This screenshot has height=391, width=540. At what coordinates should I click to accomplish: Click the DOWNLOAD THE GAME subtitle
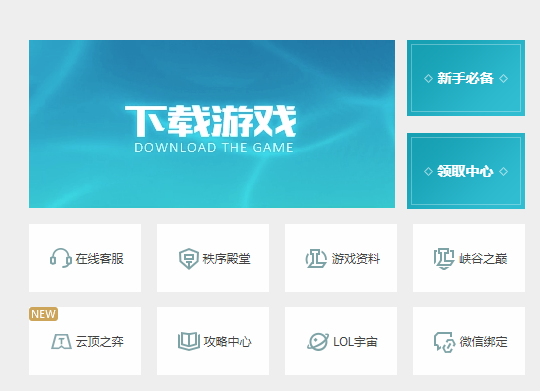coord(214,147)
